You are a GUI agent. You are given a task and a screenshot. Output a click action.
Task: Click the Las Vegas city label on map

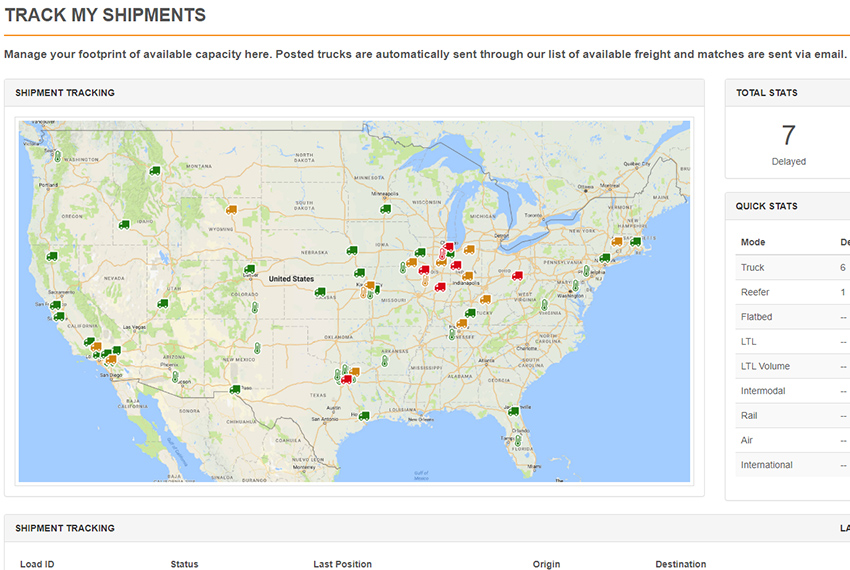[134, 328]
